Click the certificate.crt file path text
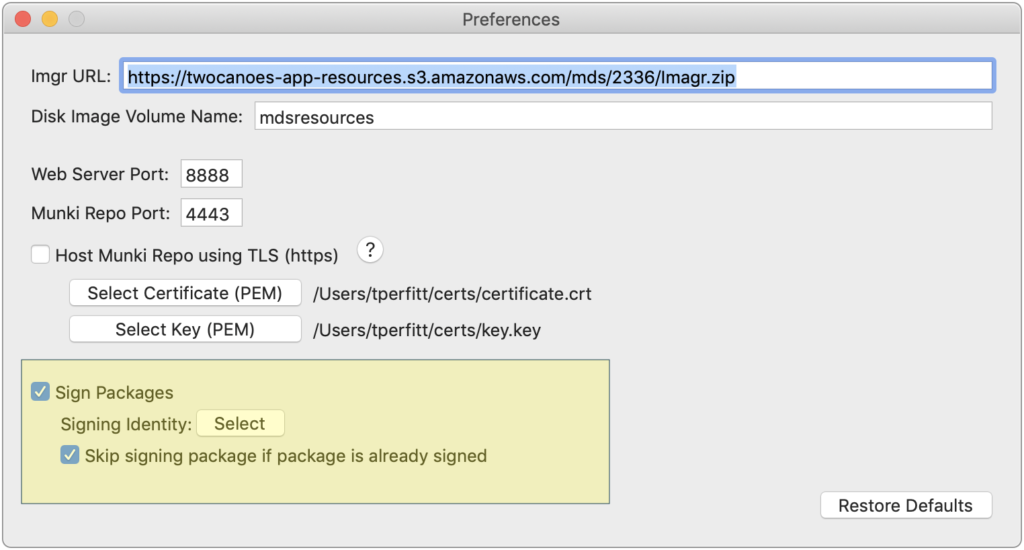Viewport: 1024px width, 550px height. [452, 294]
